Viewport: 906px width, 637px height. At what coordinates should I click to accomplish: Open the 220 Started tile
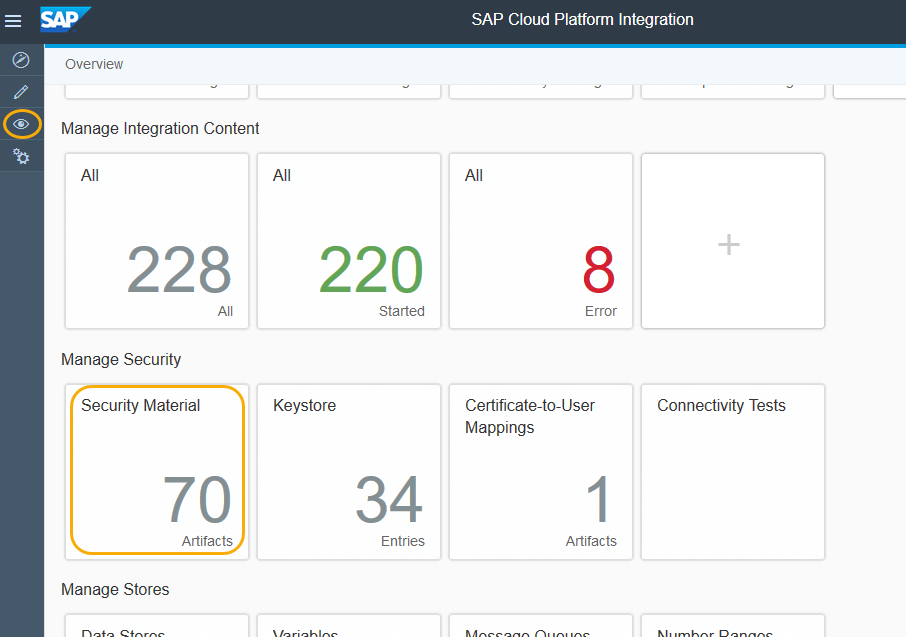click(349, 241)
